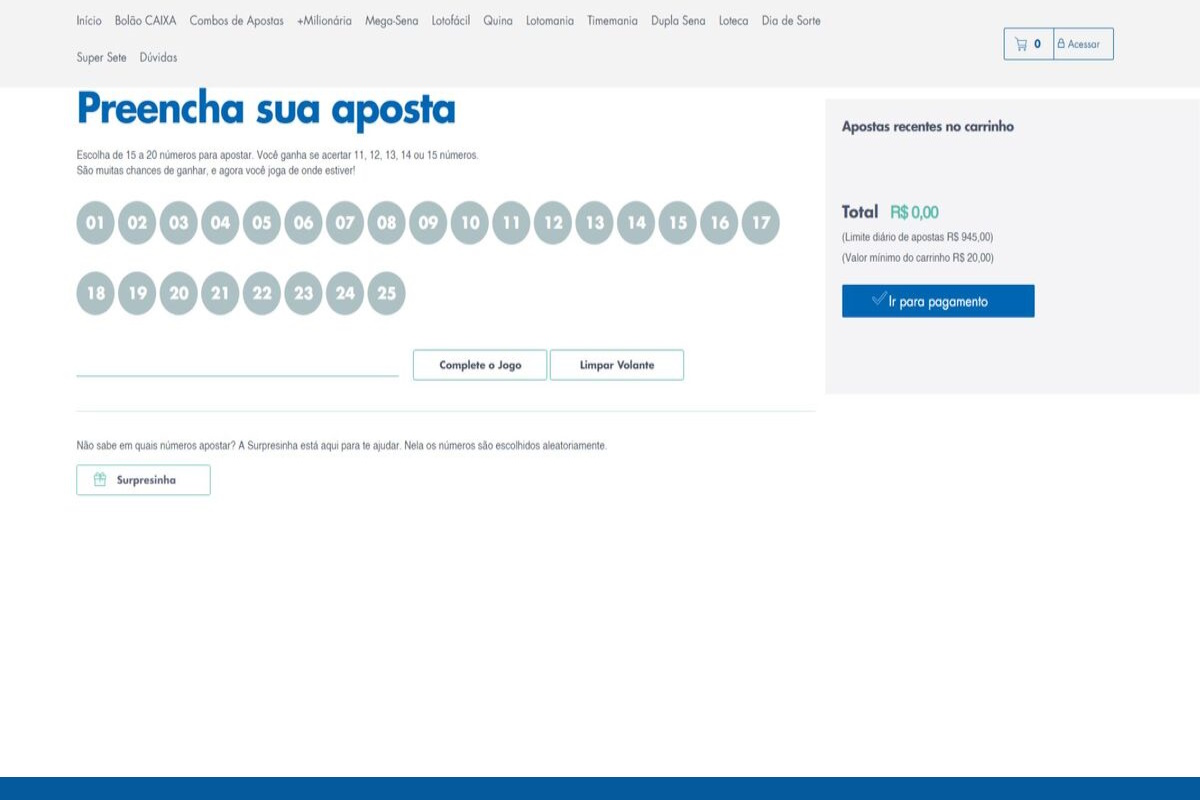Choose number 20 ball

coord(179,294)
